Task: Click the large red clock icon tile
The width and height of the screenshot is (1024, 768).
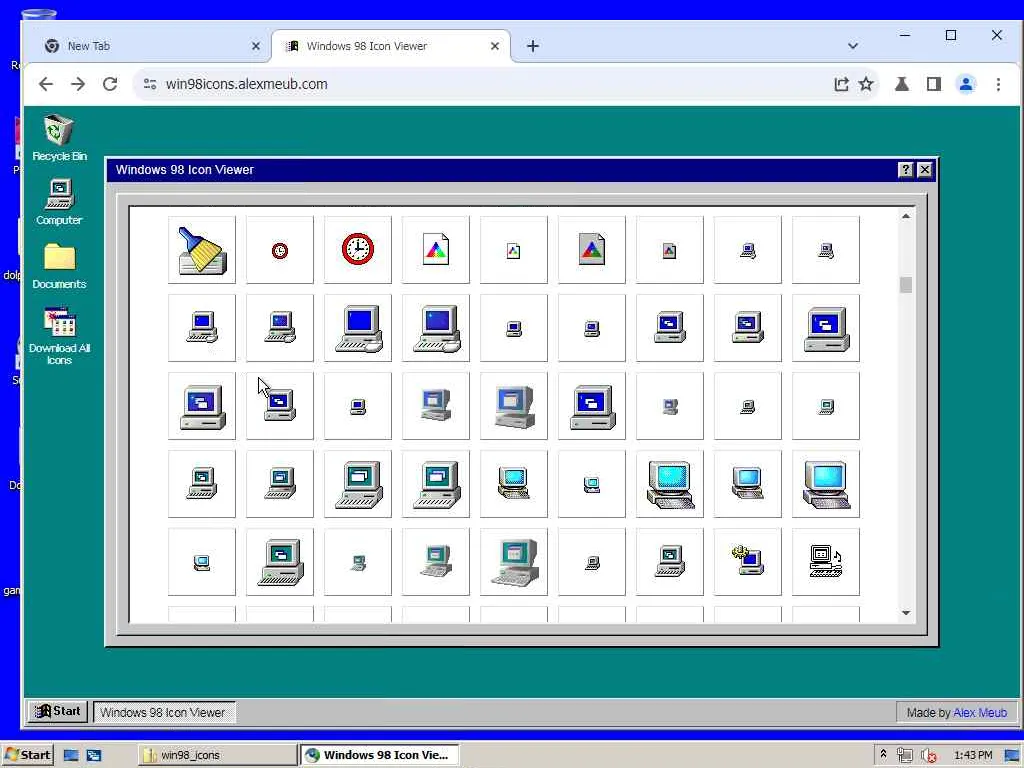Action: [x=358, y=250]
